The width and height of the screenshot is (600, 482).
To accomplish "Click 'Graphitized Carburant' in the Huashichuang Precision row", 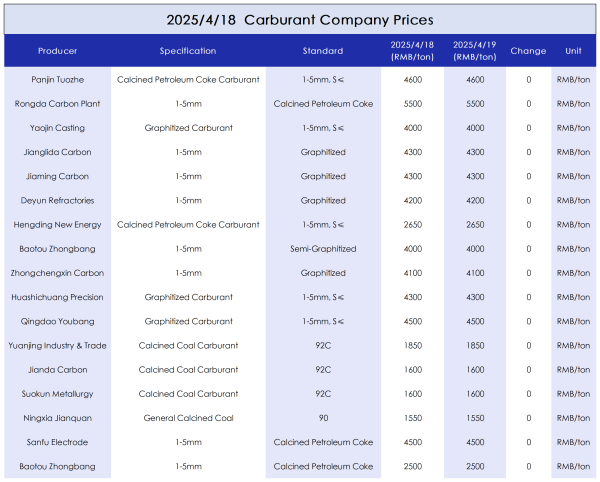I will tap(188, 297).
